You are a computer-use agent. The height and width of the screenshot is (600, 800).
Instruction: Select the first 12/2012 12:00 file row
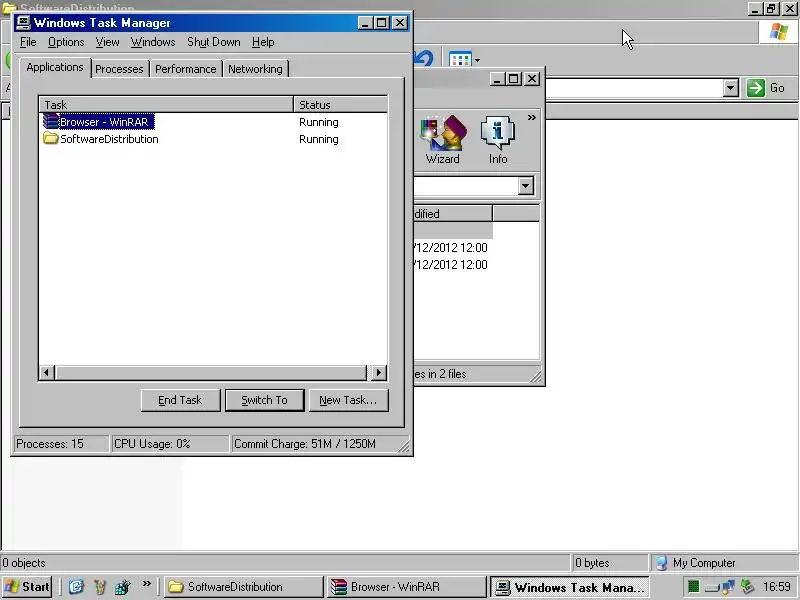451,247
